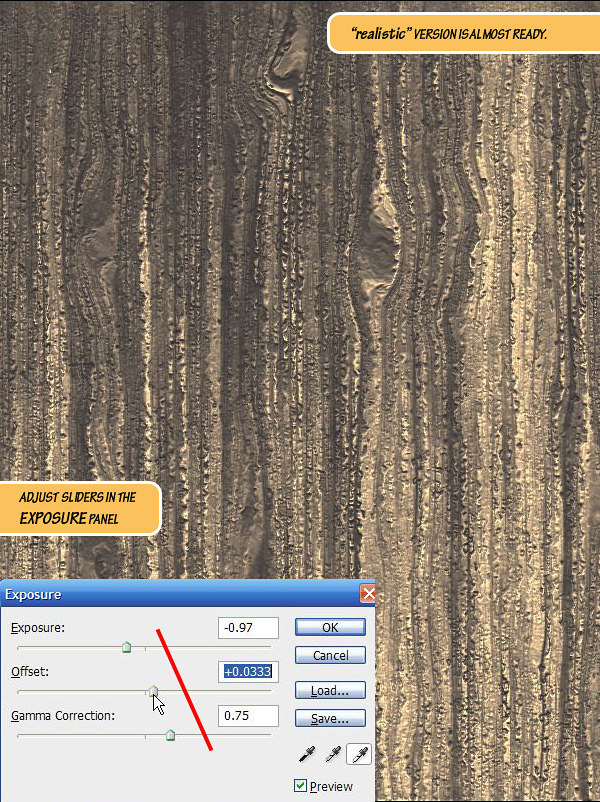600x802 pixels.
Task: Click the Exposure slider handle
Action: click(127, 648)
